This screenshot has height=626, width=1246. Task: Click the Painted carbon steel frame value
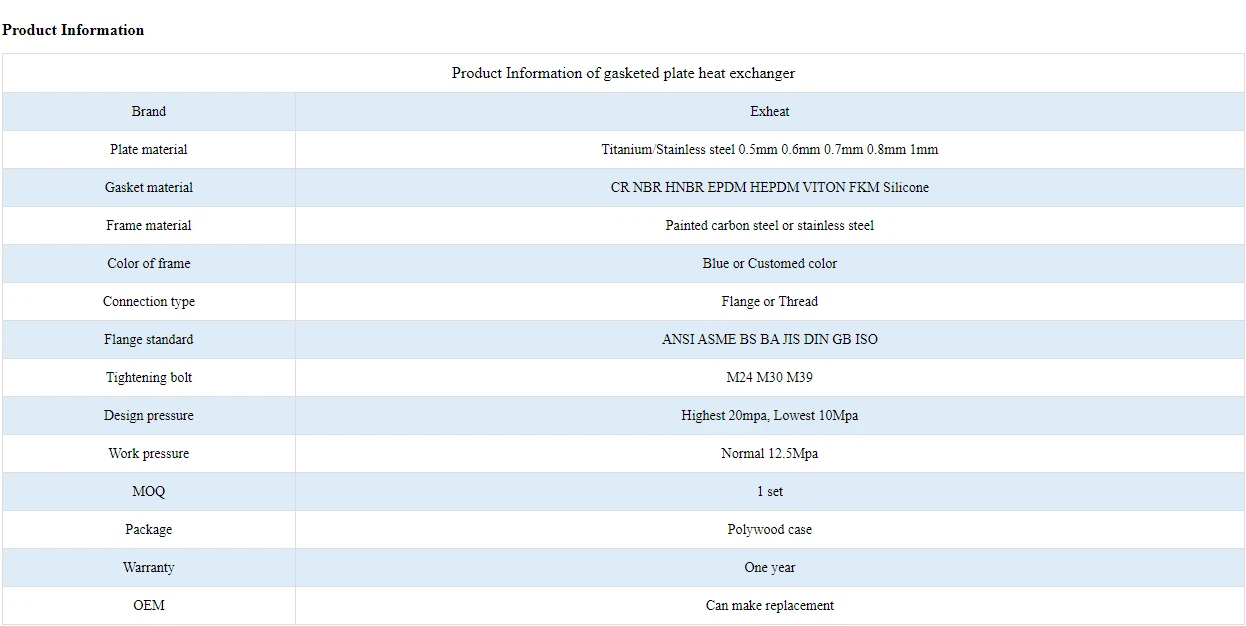pyautogui.click(x=769, y=225)
